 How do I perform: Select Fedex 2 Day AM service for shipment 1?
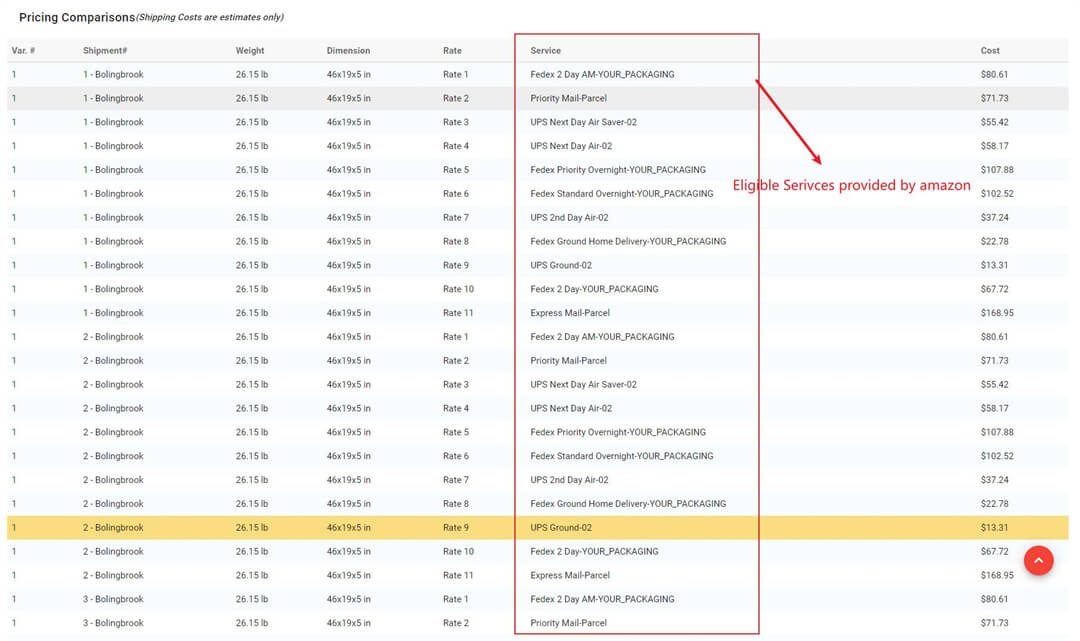coord(603,74)
